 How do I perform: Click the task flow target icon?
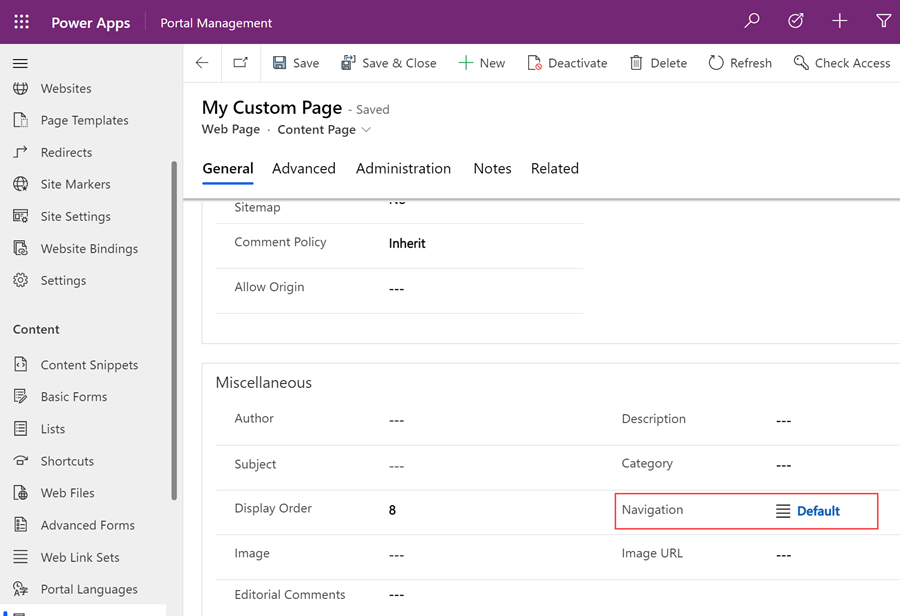(x=796, y=21)
